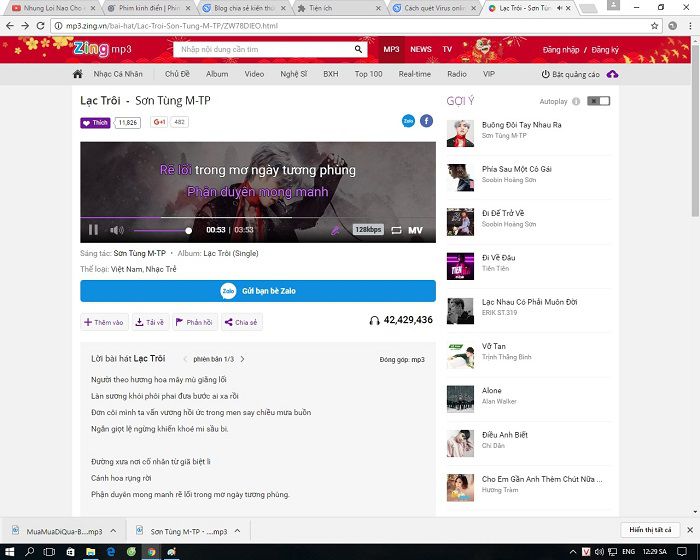The image size is (700, 560).
Task: Click Gửi bạn bè Zalo button
Action: (258, 291)
